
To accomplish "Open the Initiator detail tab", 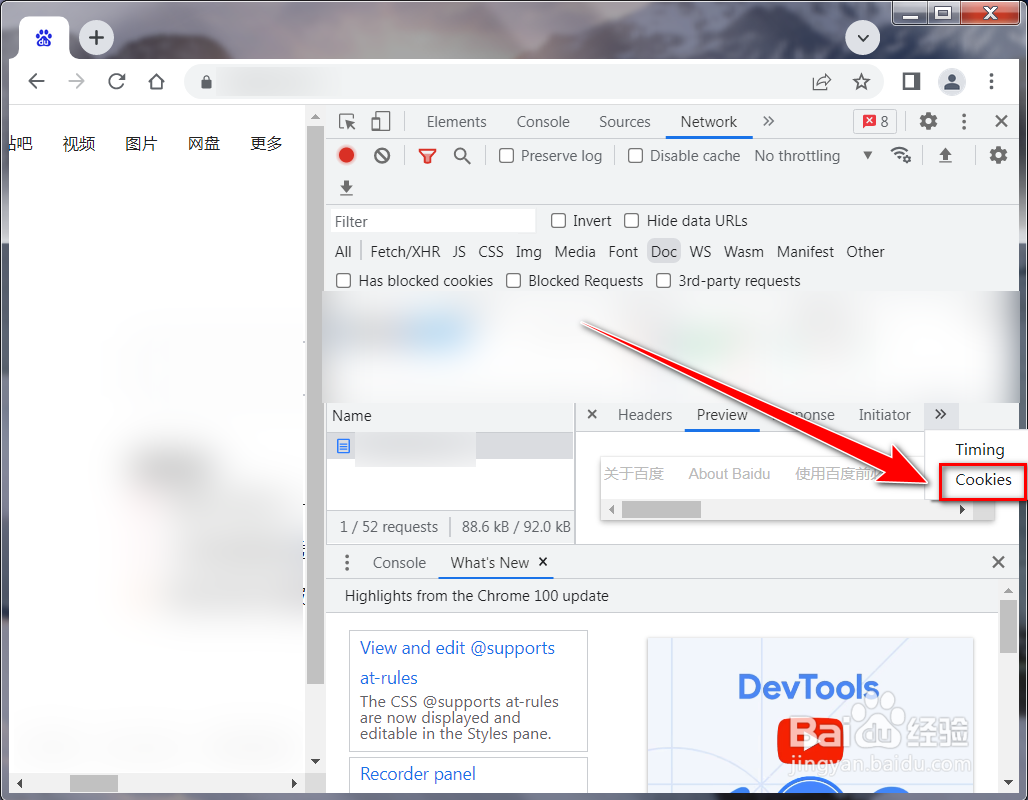I will (884, 415).
